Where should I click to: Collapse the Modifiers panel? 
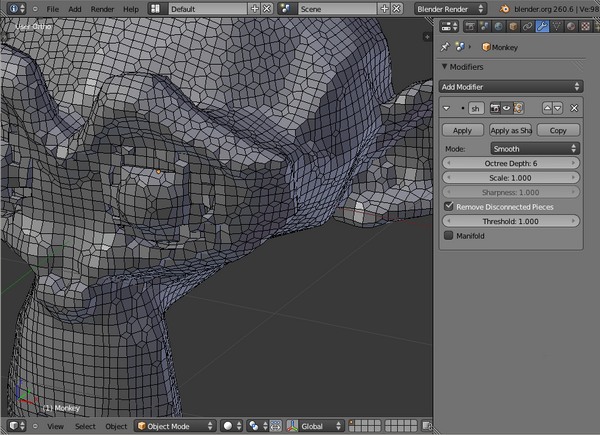[x=444, y=67]
